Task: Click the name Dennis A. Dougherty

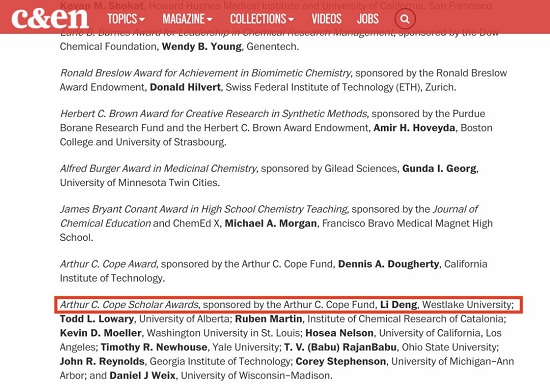Action: pos(388,264)
